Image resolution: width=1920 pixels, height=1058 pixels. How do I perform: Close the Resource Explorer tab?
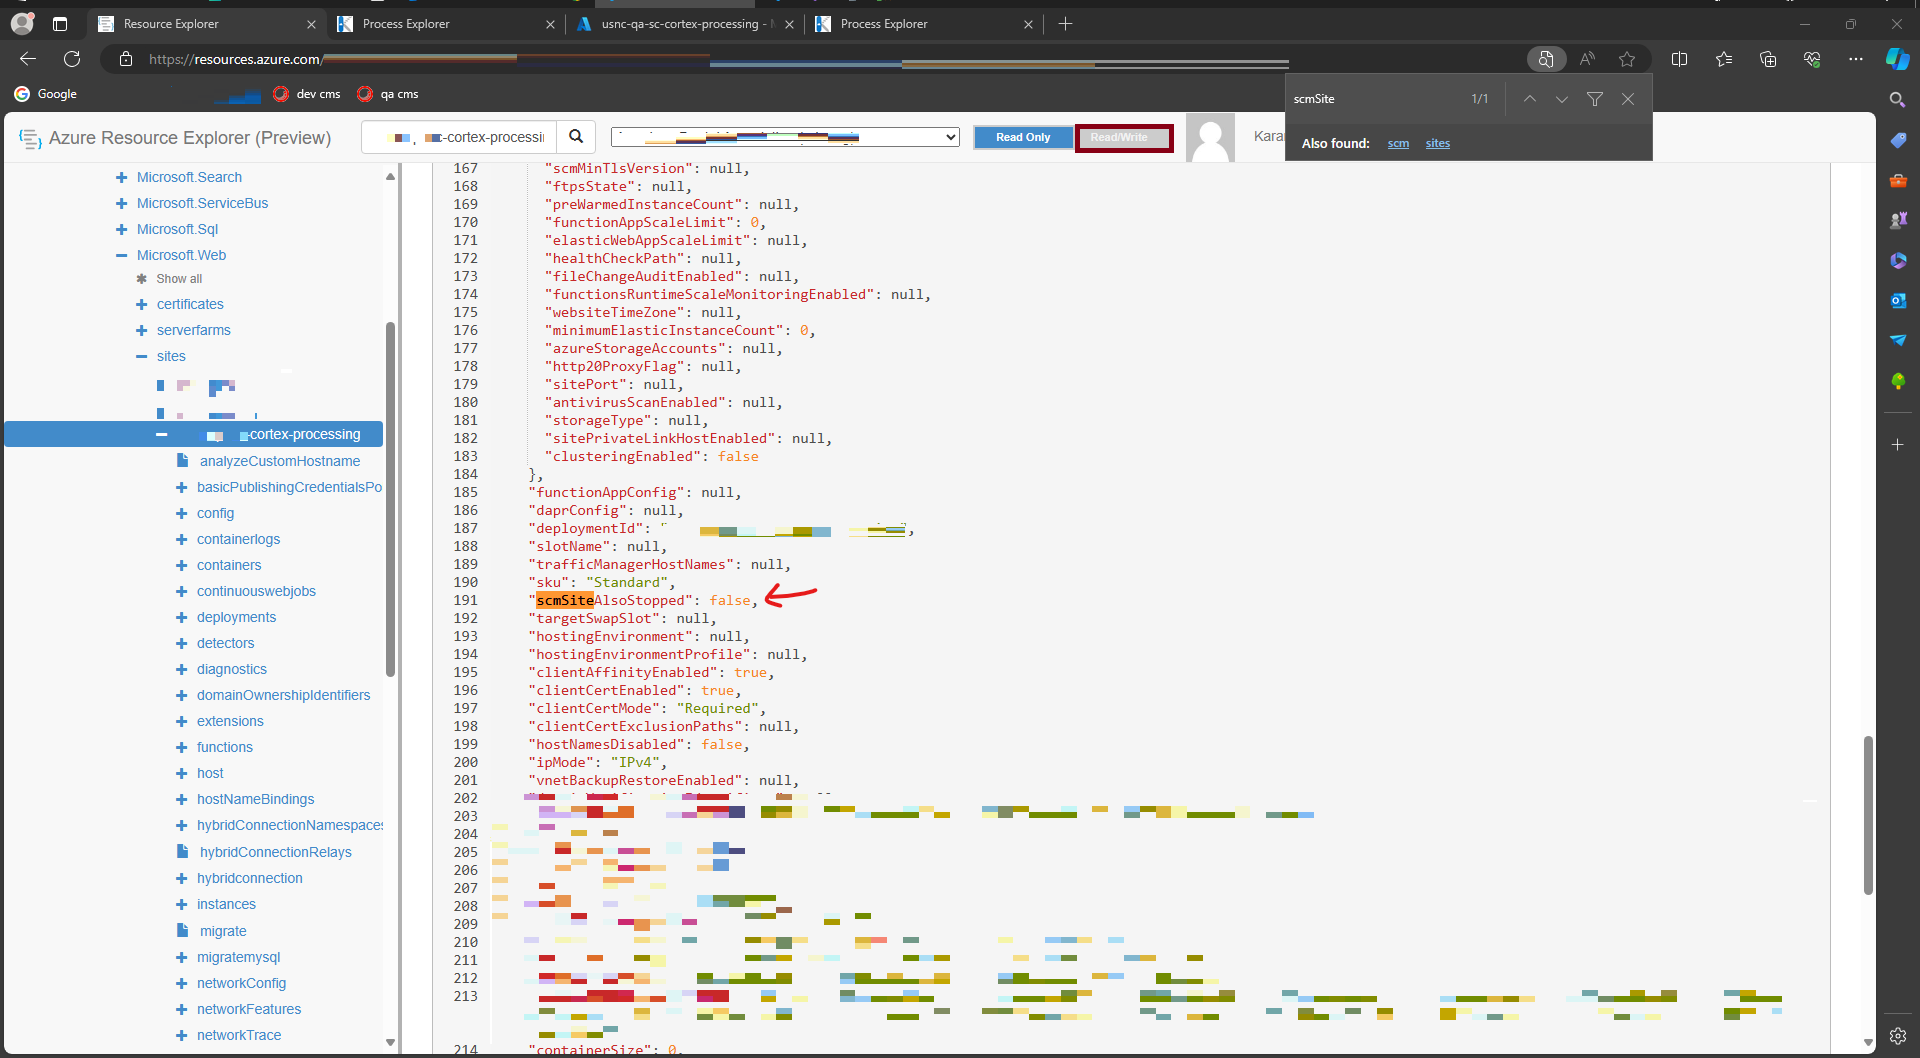(311, 24)
